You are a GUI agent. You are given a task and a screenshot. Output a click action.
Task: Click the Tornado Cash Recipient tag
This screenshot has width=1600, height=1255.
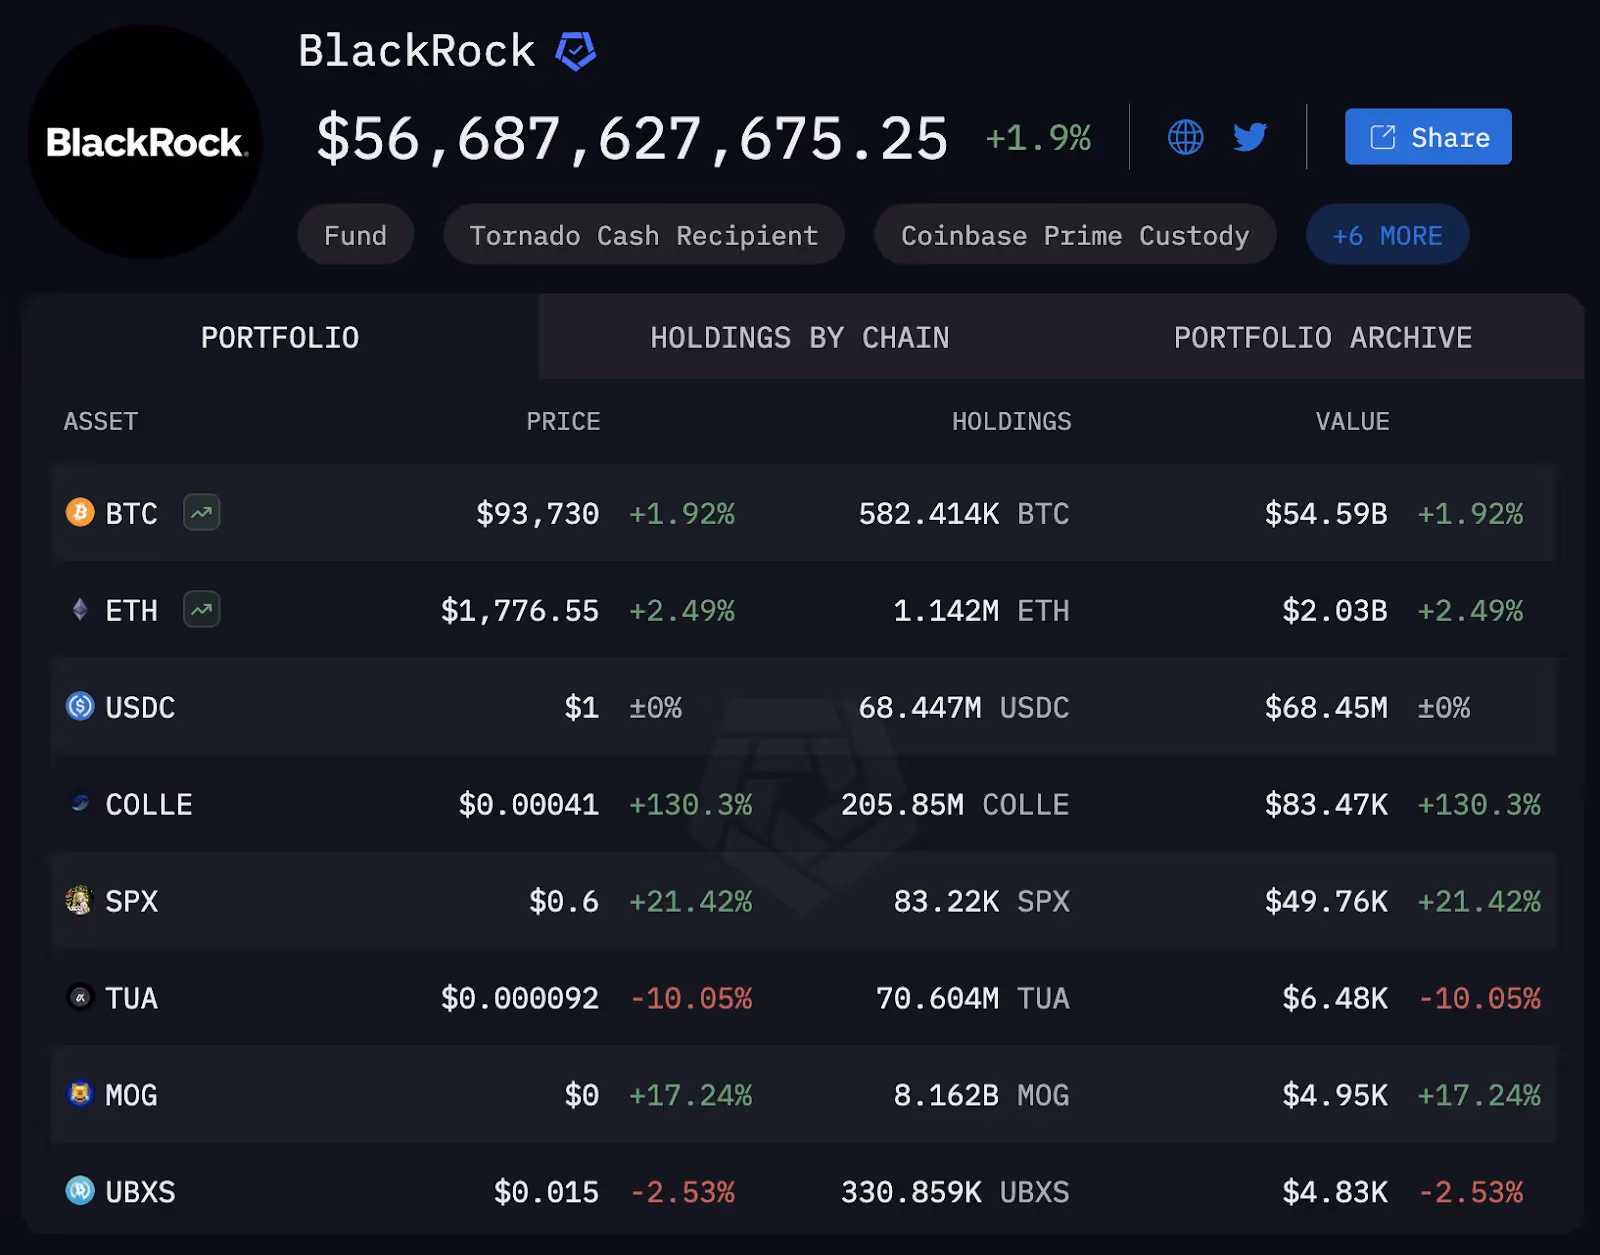pyautogui.click(x=643, y=234)
